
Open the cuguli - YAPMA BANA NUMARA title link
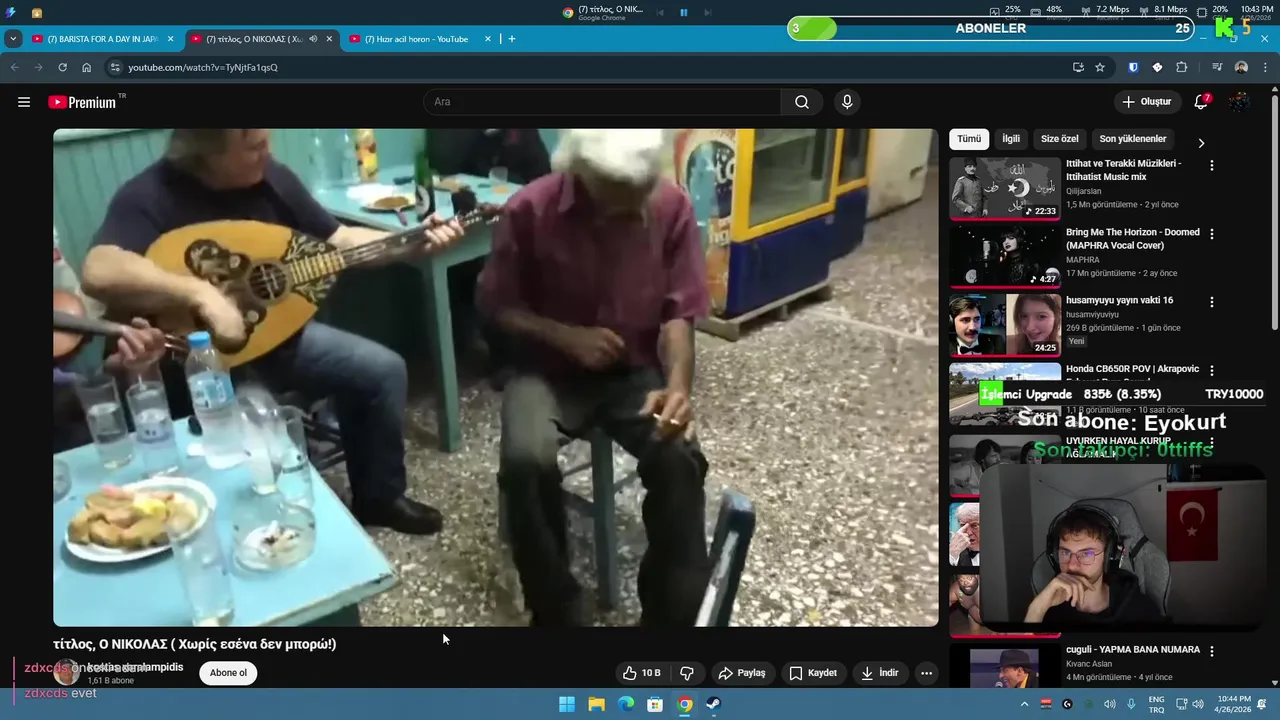point(1133,649)
